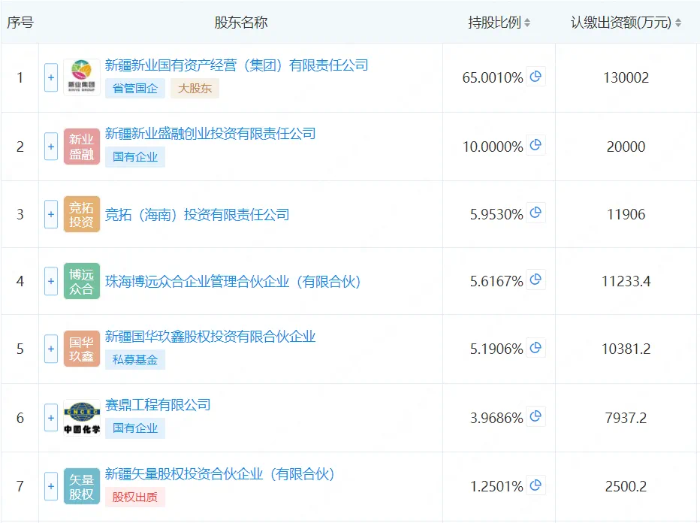Screen dimensions: 700x523
Task: Click 国有企业 tag under 新疆新业盛融
Action: [x=135, y=157]
